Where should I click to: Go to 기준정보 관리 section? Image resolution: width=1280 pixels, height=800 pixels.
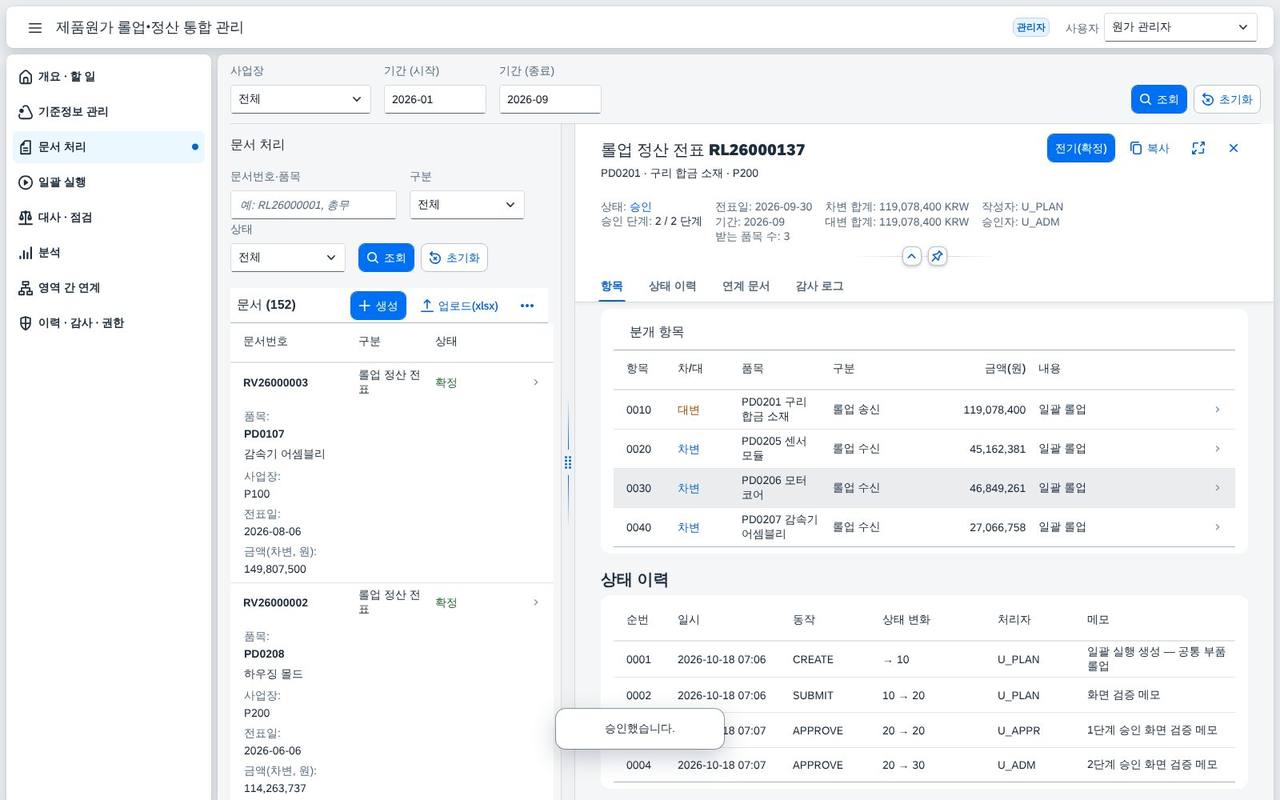[x=108, y=112]
